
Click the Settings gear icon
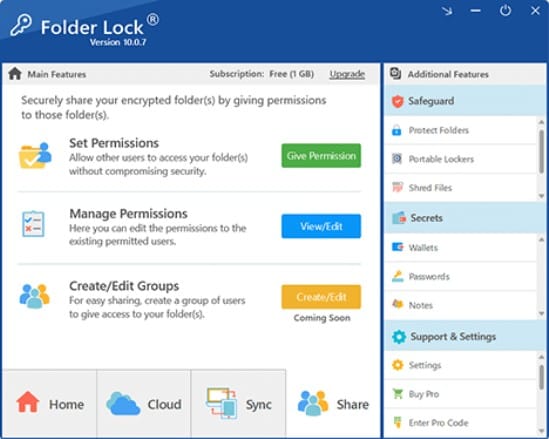tap(398, 365)
